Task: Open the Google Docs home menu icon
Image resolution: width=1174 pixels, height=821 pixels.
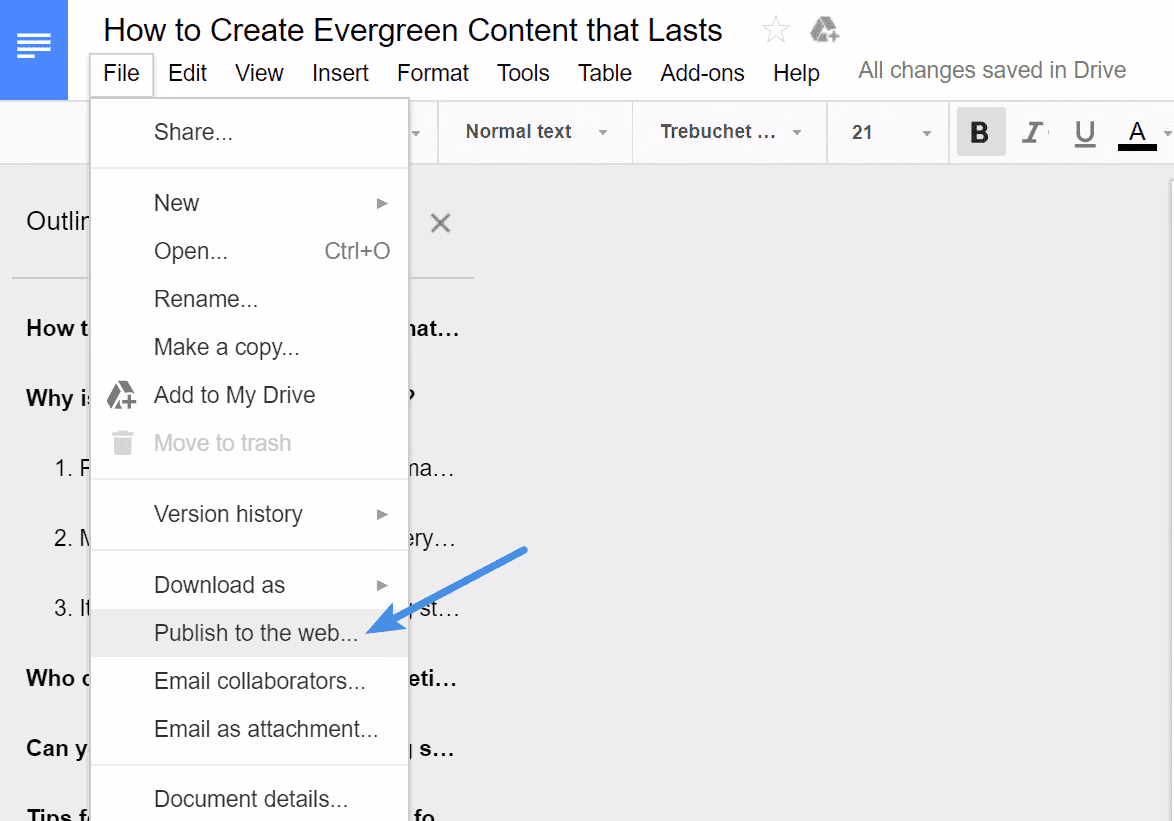Action: pyautogui.click(x=33, y=46)
